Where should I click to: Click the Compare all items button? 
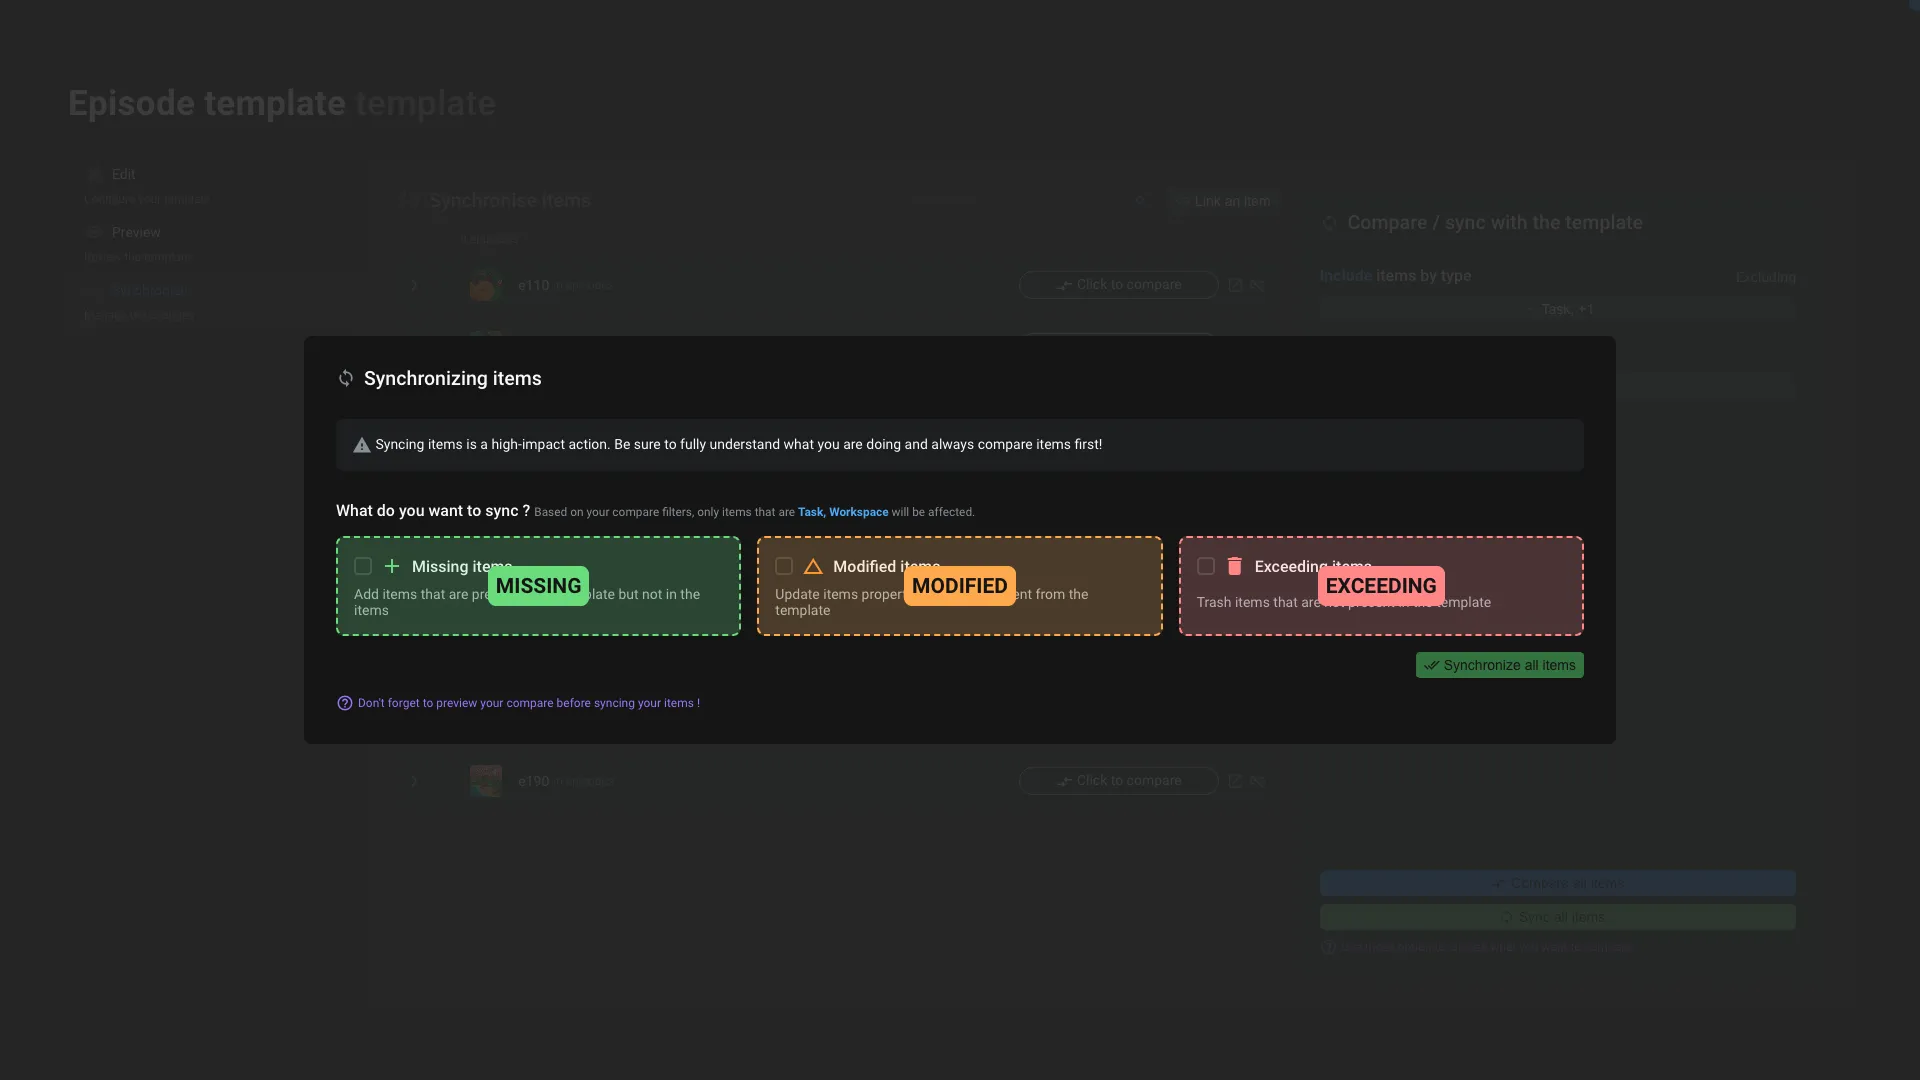[x=1557, y=883]
